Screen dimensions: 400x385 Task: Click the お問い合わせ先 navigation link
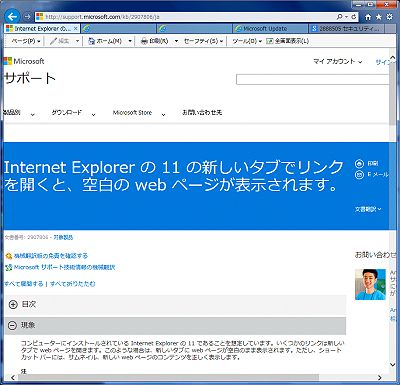[x=202, y=113]
